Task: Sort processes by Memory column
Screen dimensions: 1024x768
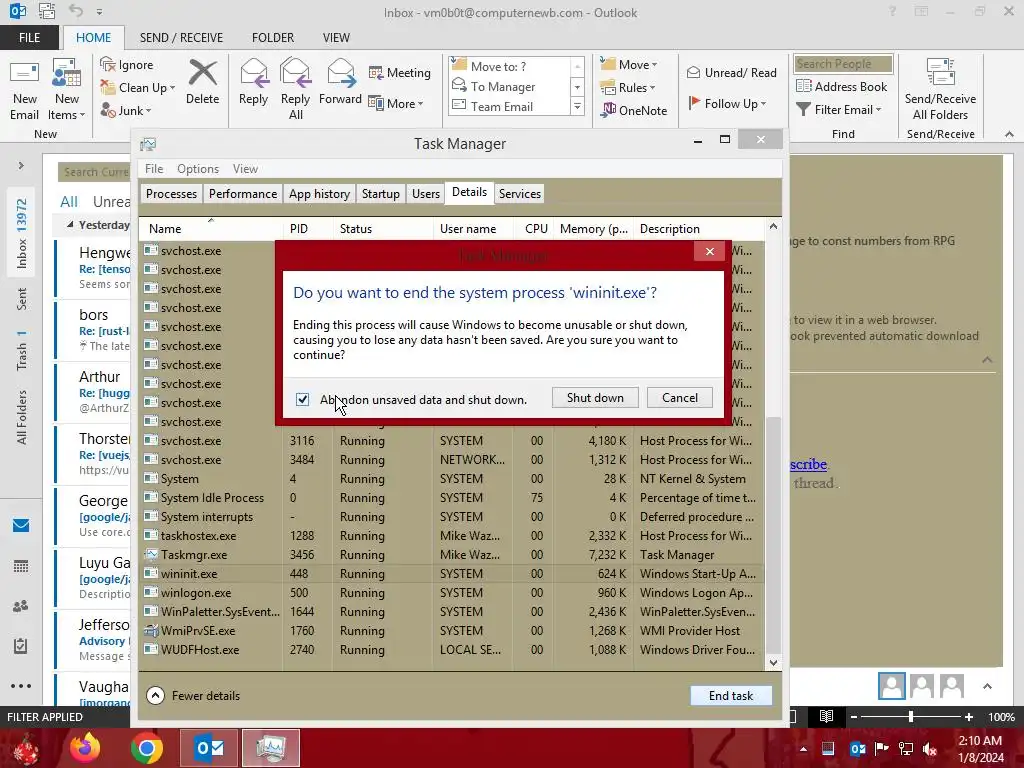Action: pos(594,229)
